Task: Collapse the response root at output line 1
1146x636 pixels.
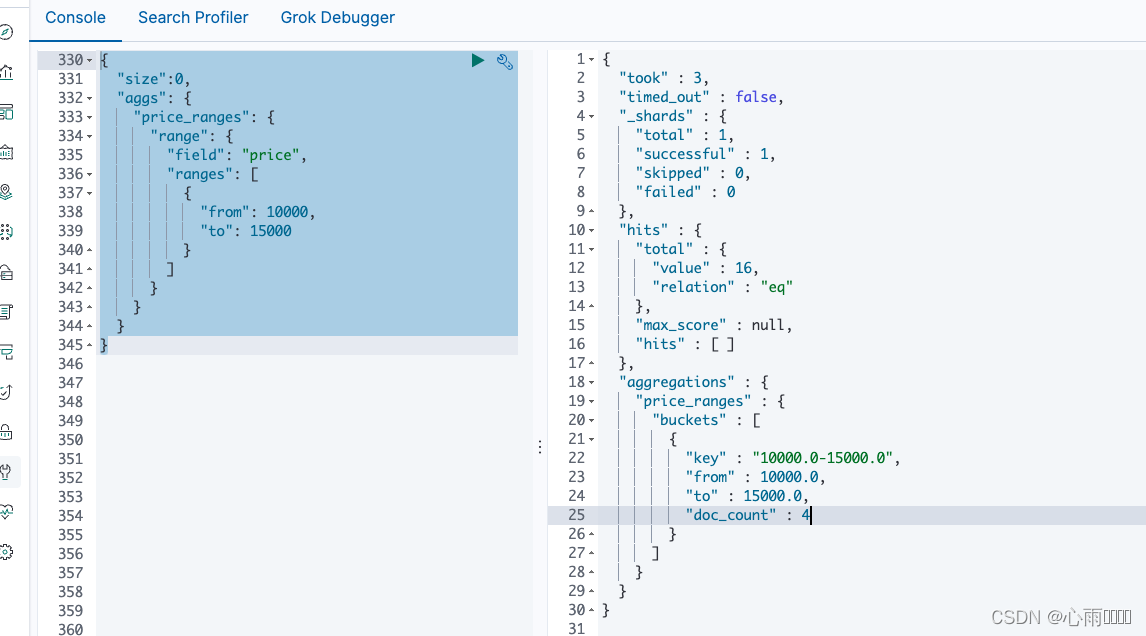Action: pos(591,59)
